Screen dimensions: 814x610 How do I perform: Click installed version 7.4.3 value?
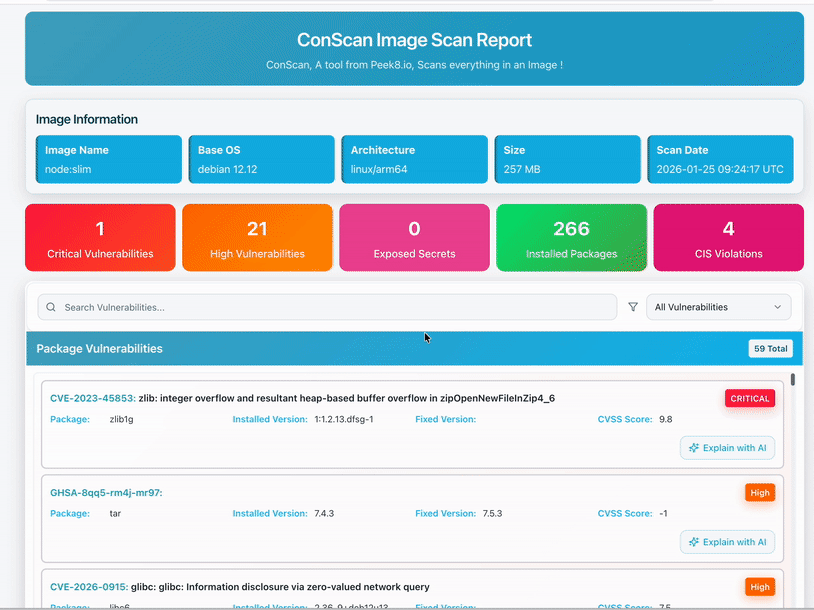coord(324,513)
